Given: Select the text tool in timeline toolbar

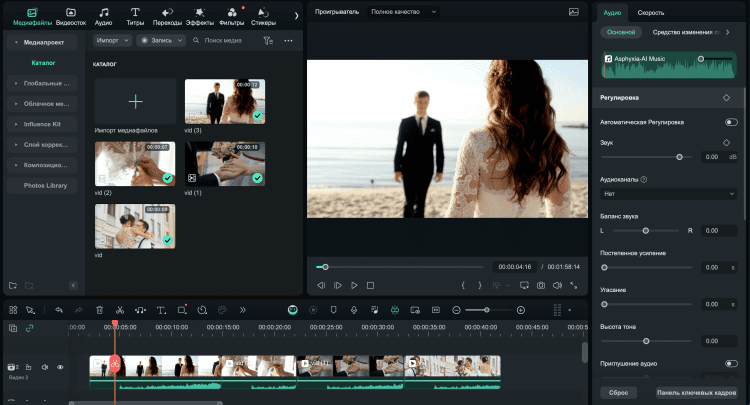Looking at the screenshot, I should pos(161,310).
